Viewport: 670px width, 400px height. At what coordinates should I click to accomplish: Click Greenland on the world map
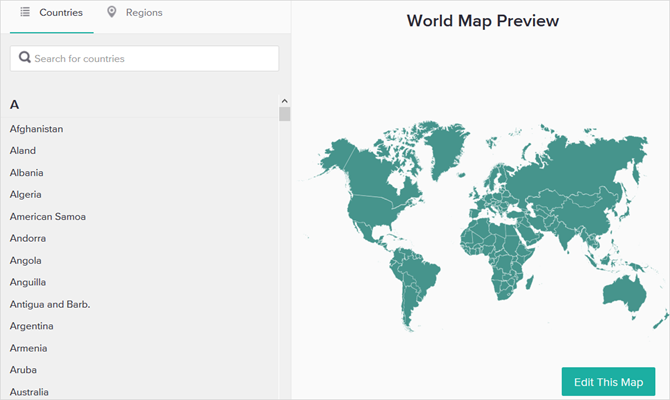446,147
